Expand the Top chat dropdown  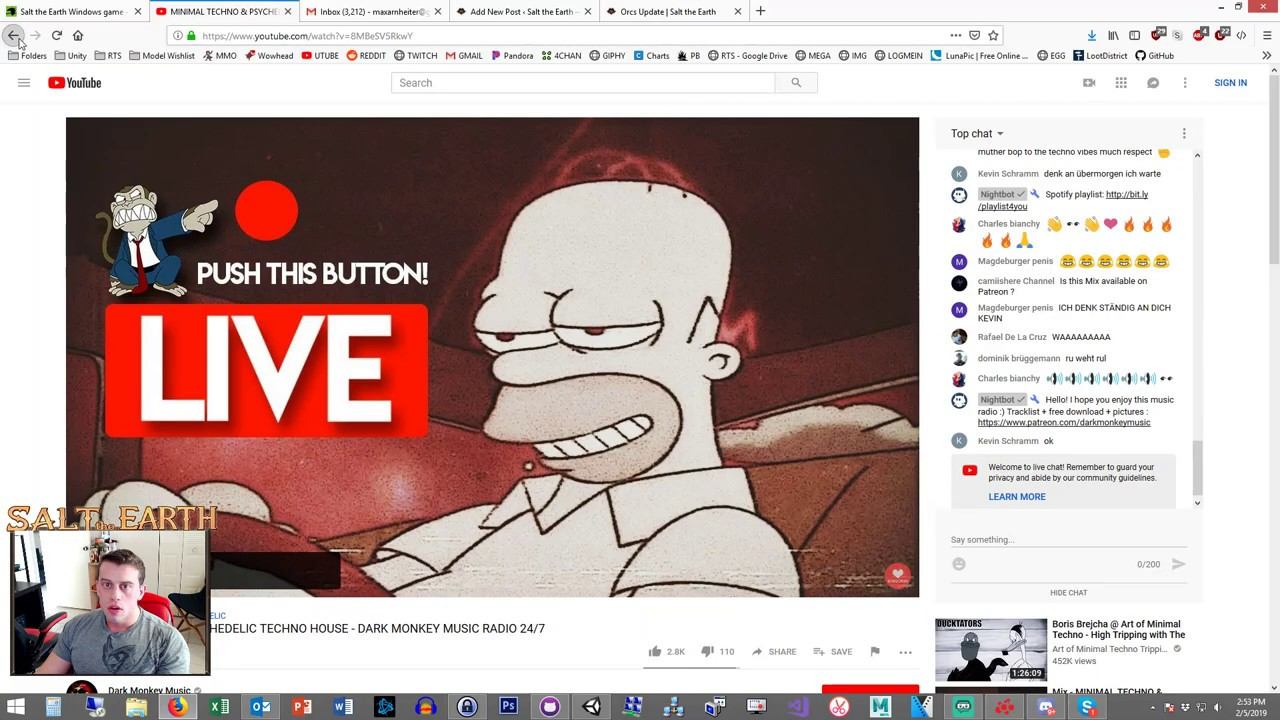pyautogui.click(x=977, y=133)
